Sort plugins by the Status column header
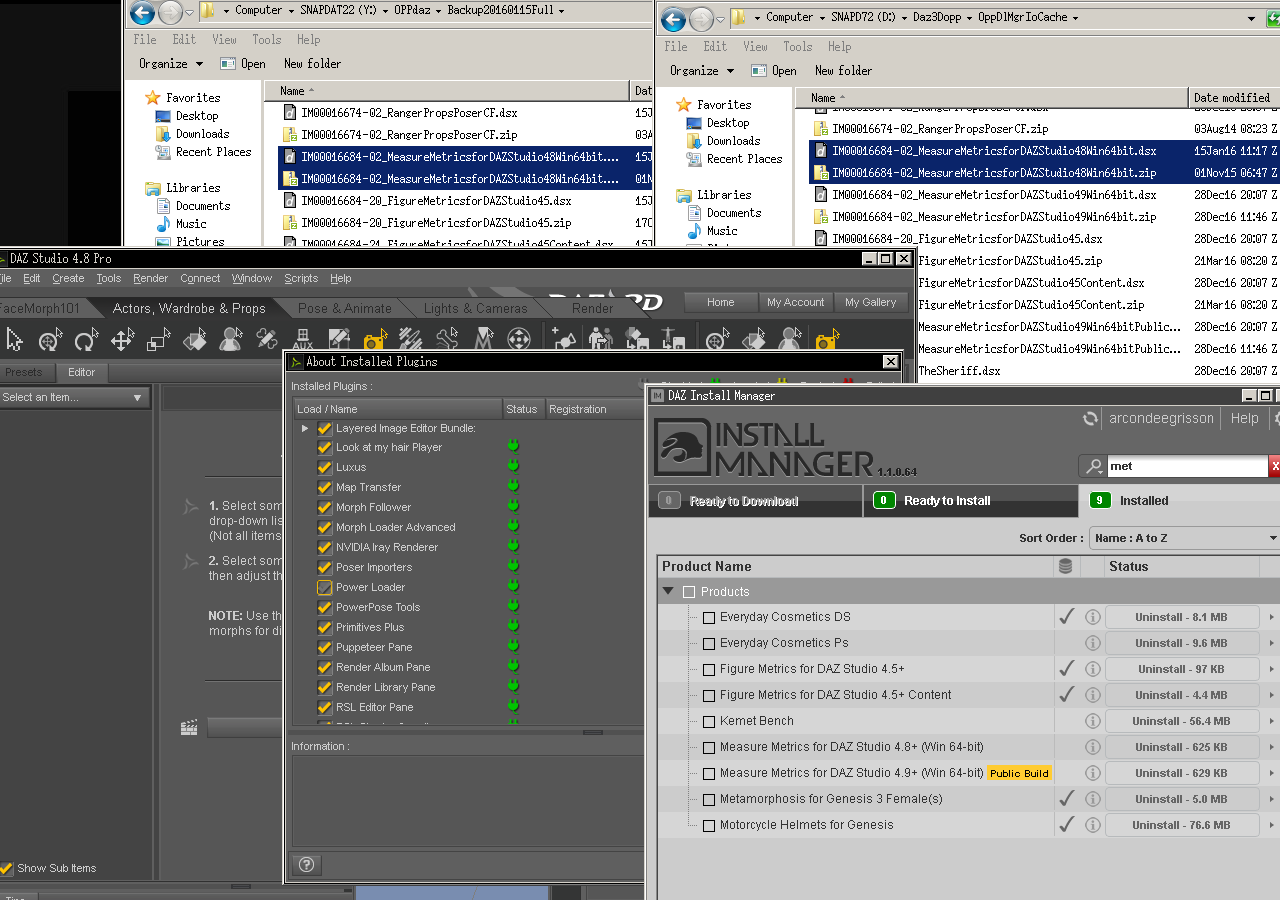The width and height of the screenshot is (1280, 900). click(522, 409)
